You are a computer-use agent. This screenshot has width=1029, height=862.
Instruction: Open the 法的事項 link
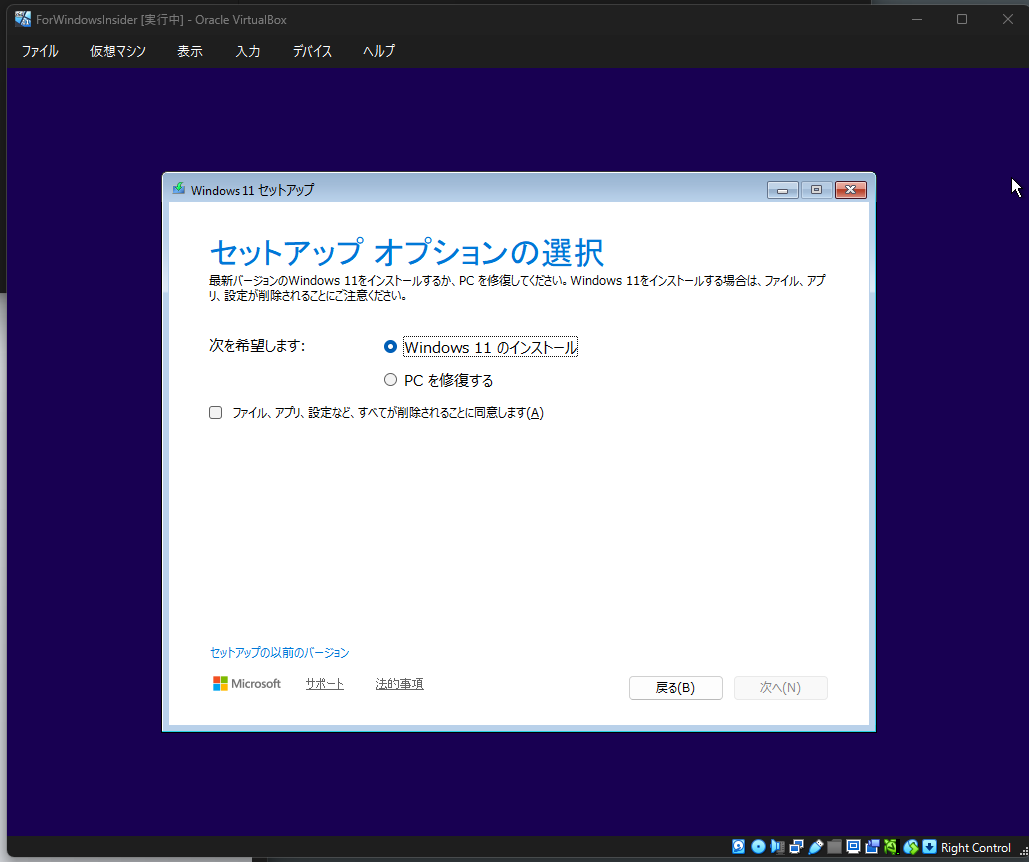[400, 684]
